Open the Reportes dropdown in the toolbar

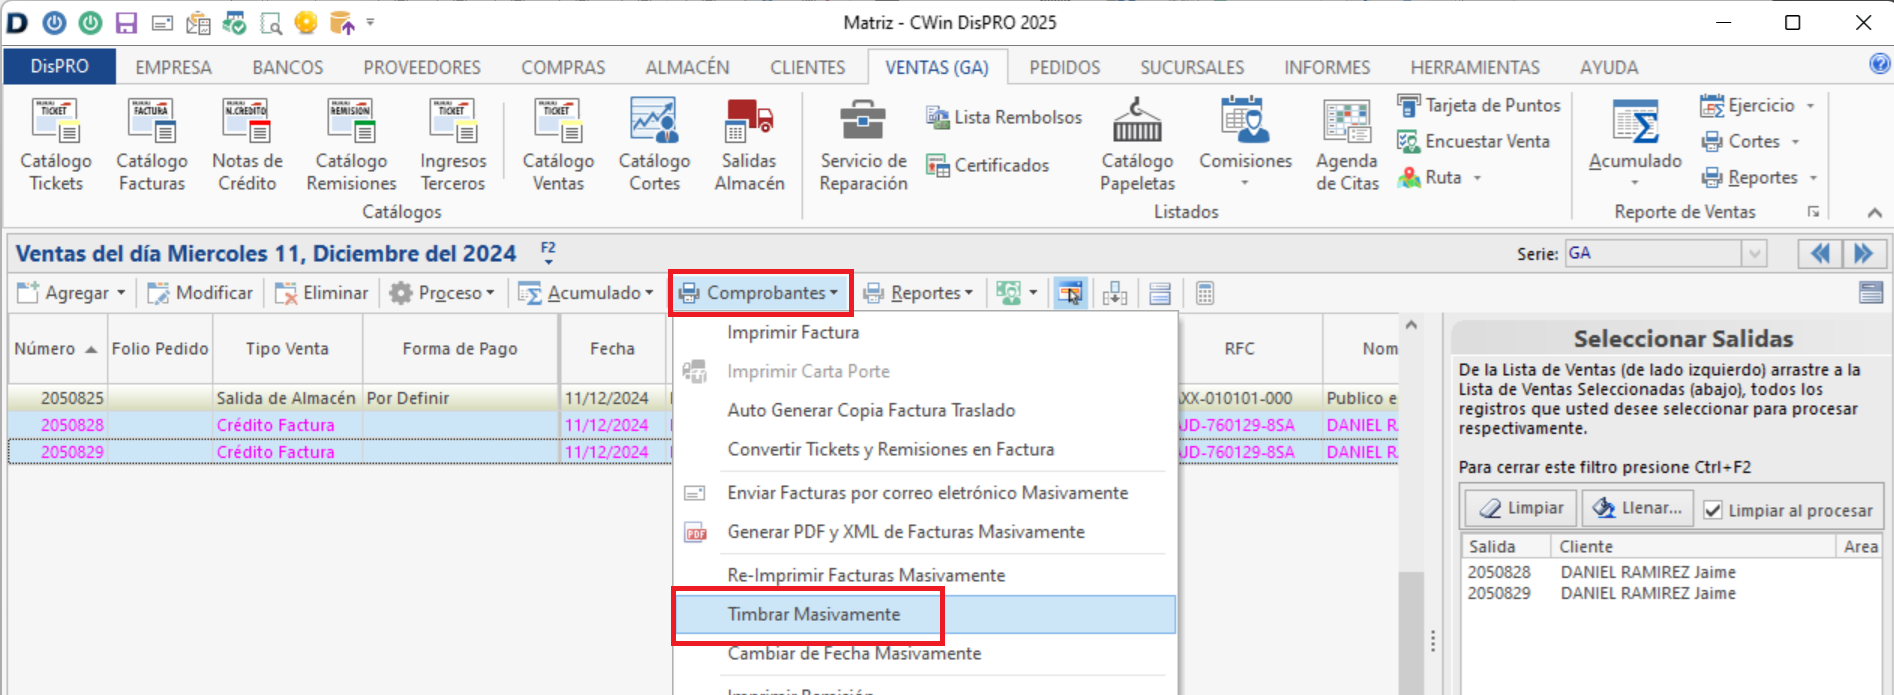coord(917,293)
